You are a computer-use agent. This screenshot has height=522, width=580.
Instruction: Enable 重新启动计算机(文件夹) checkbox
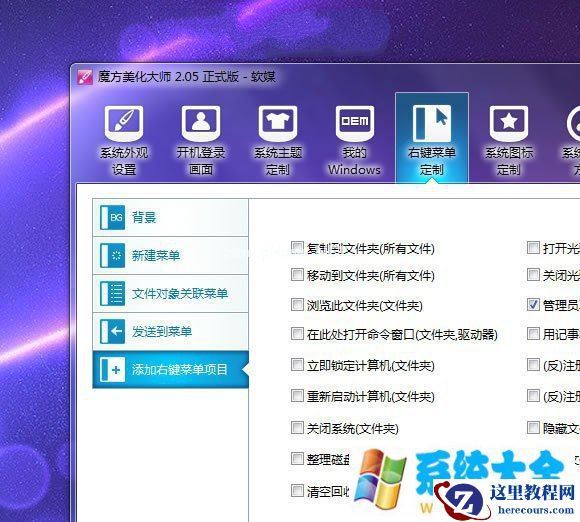click(297, 396)
